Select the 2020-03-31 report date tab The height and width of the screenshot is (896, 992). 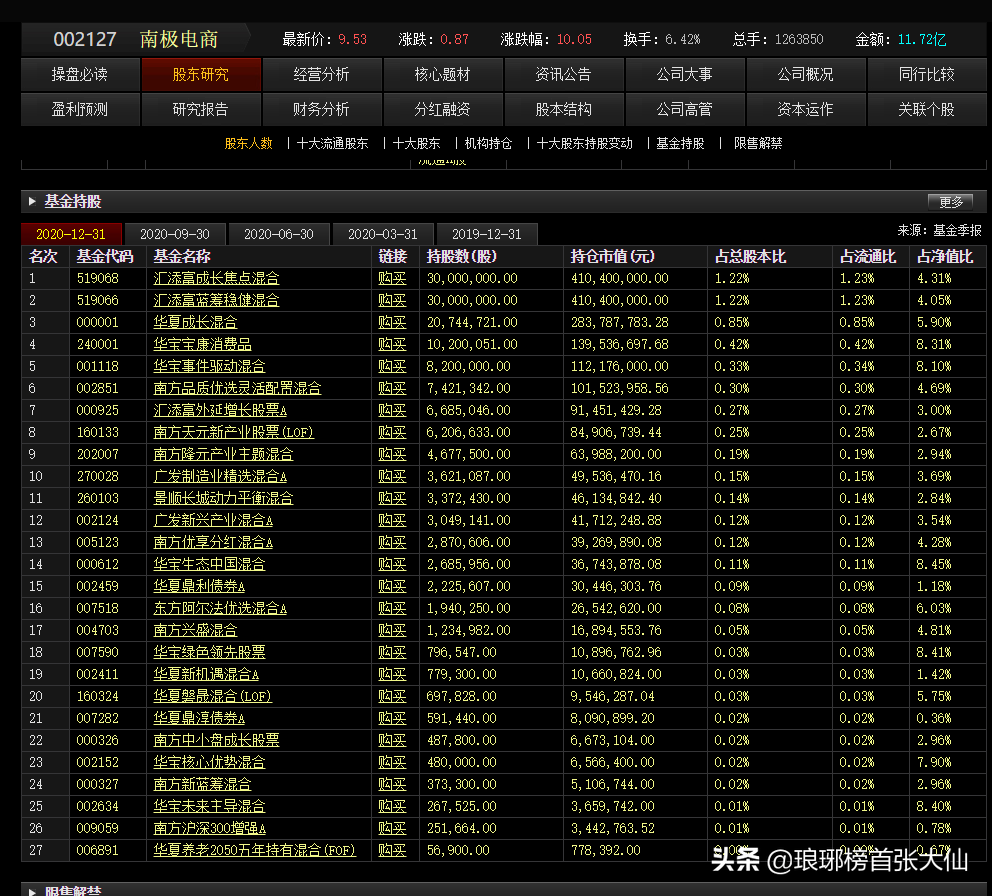pos(383,234)
